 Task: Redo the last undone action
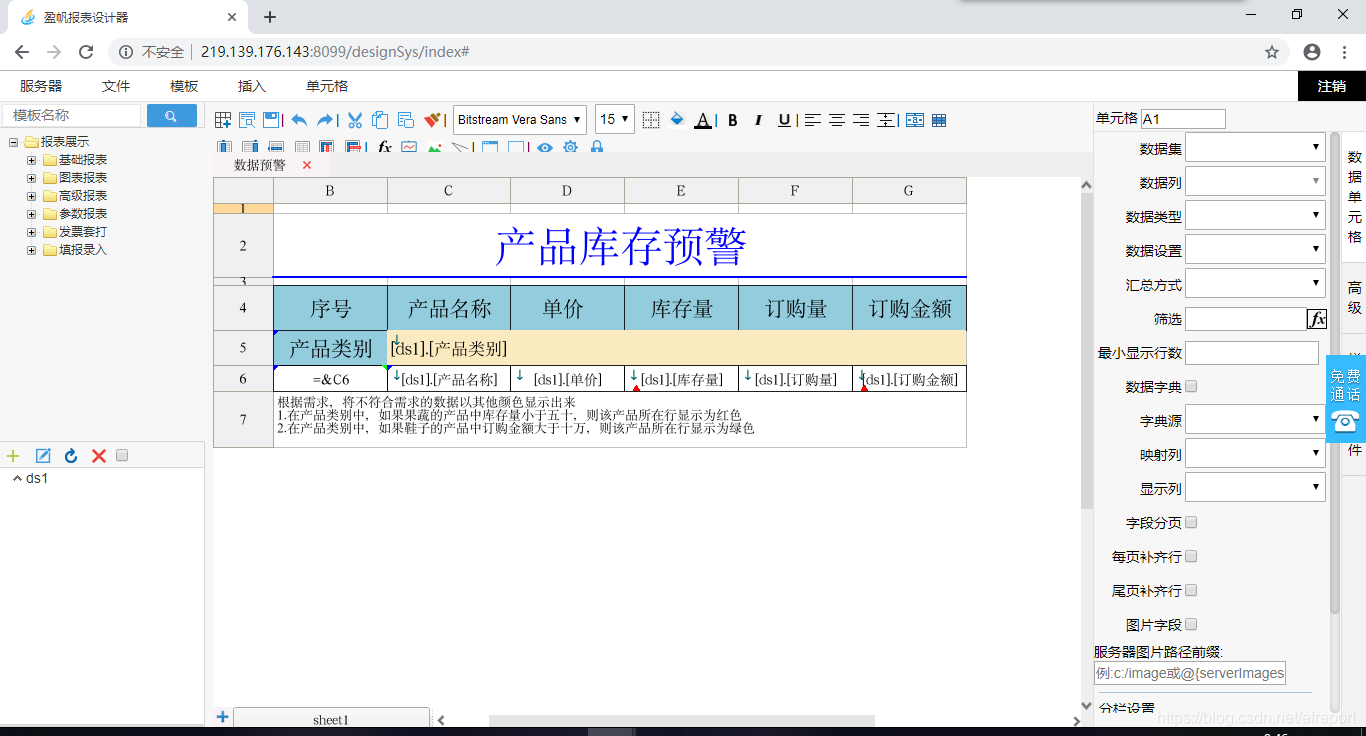[x=325, y=120]
